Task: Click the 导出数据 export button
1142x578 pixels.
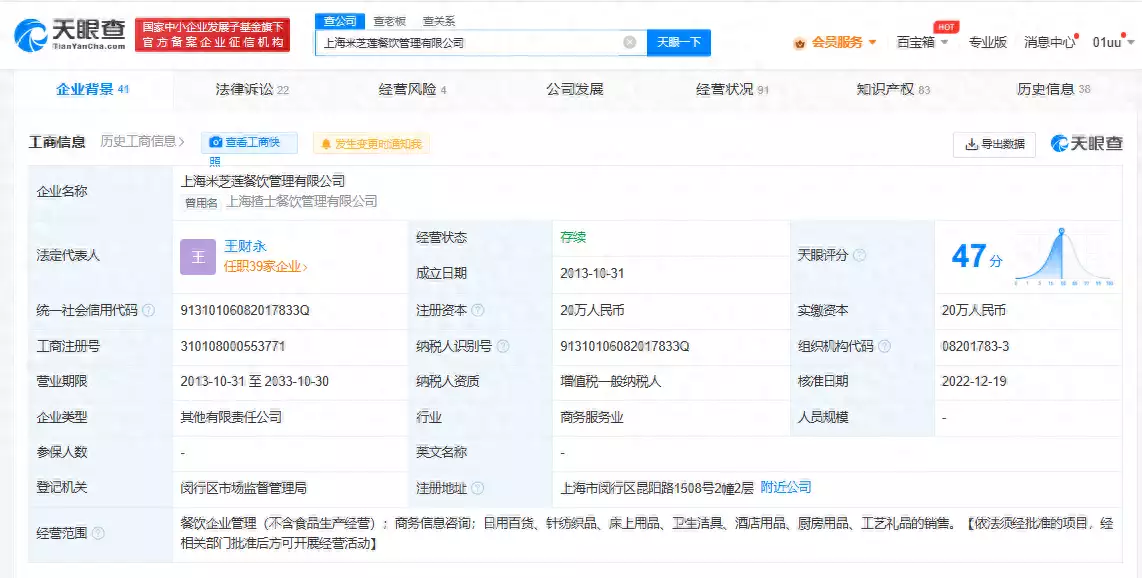Action: [994, 144]
